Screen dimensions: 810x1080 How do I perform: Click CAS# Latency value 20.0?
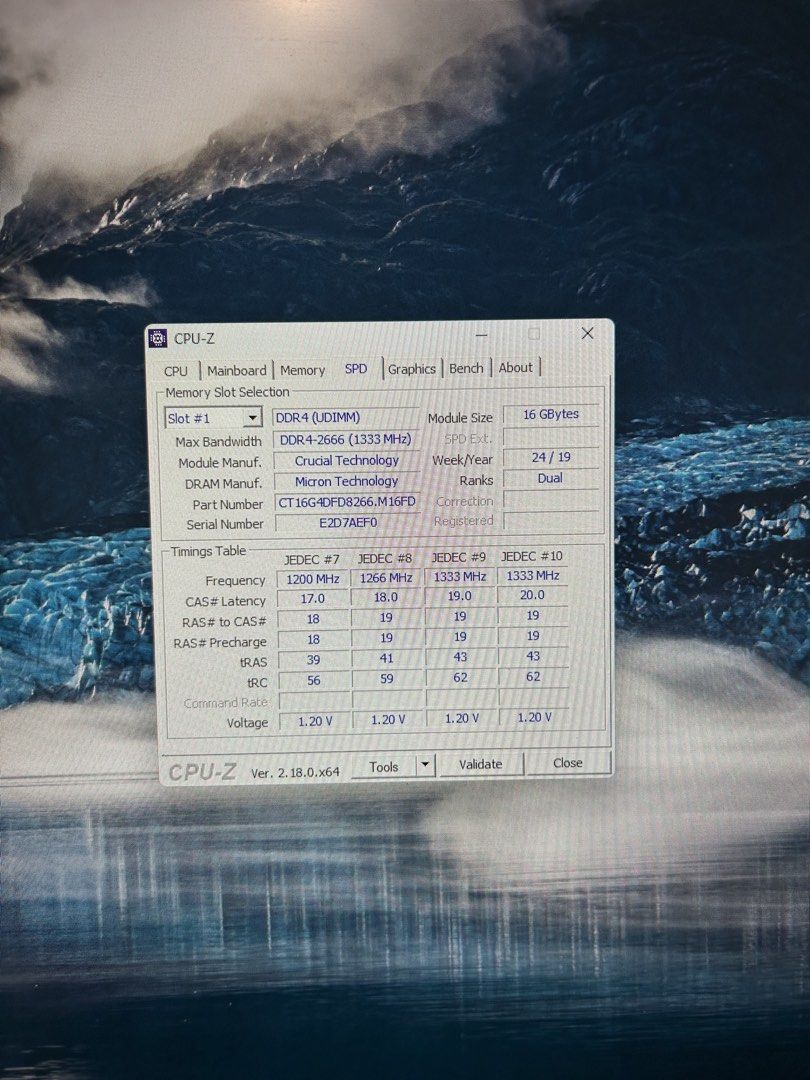pos(532,594)
